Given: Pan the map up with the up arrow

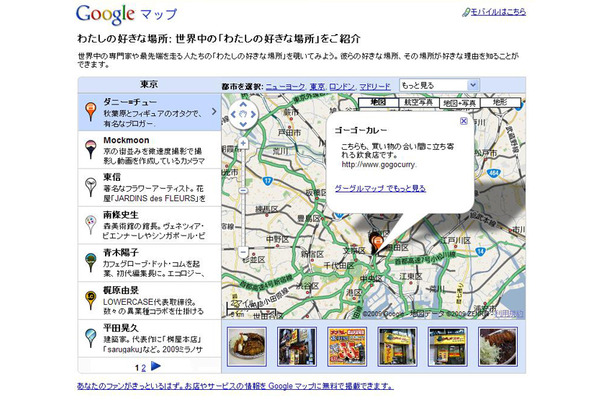Looking at the screenshot, I should click(x=243, y=104).
